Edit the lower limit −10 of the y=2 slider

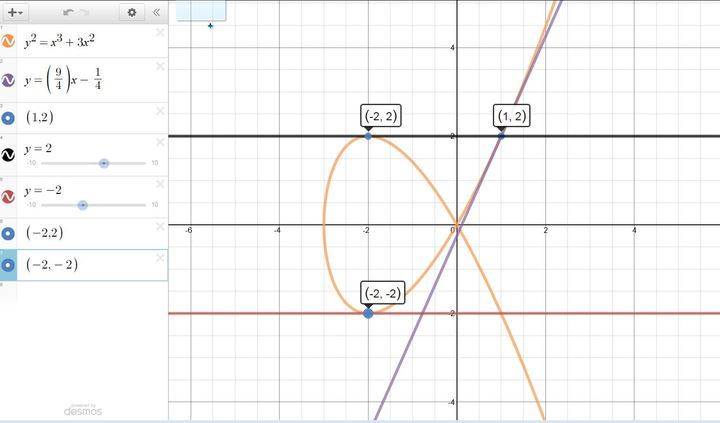(31, 163)
